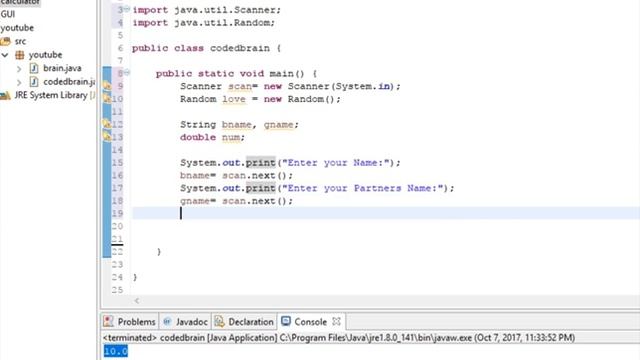640x360 pixels.
Task: Collapse the youtube package node
Action: 5,55
